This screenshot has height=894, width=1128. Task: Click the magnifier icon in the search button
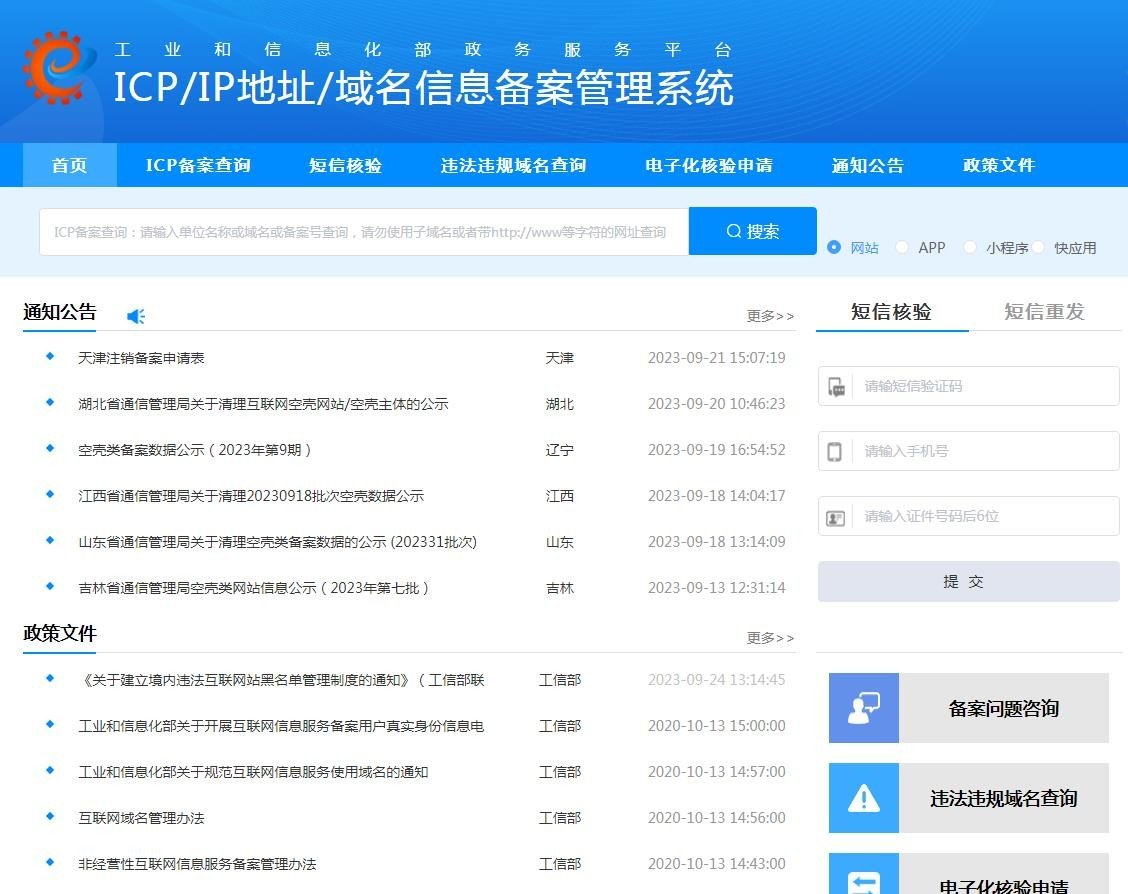tap(733, 231)
